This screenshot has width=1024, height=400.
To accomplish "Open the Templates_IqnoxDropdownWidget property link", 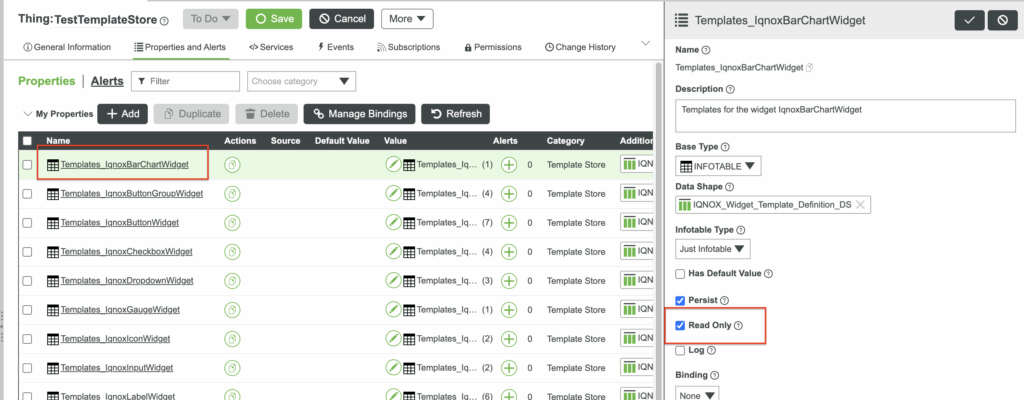I will click(120, 281).
